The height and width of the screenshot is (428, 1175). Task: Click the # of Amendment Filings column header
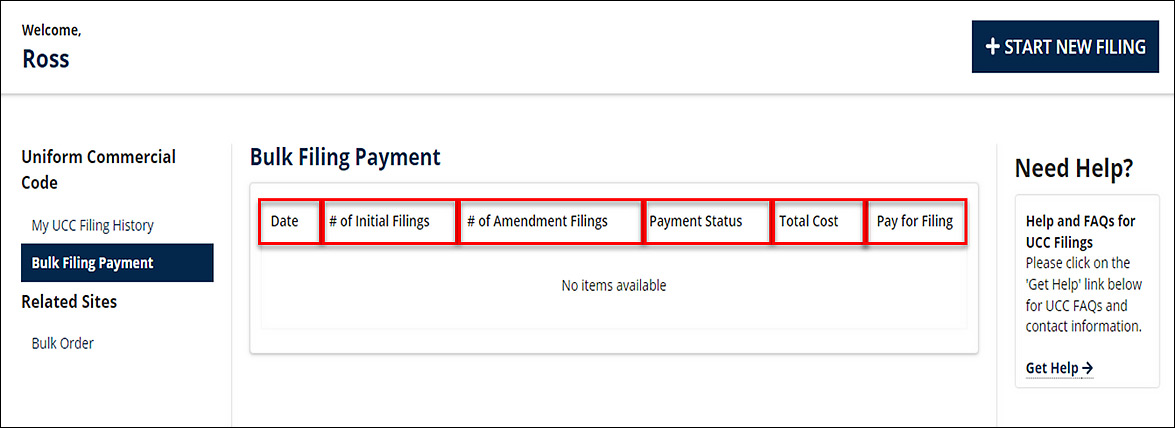(537, 222)
